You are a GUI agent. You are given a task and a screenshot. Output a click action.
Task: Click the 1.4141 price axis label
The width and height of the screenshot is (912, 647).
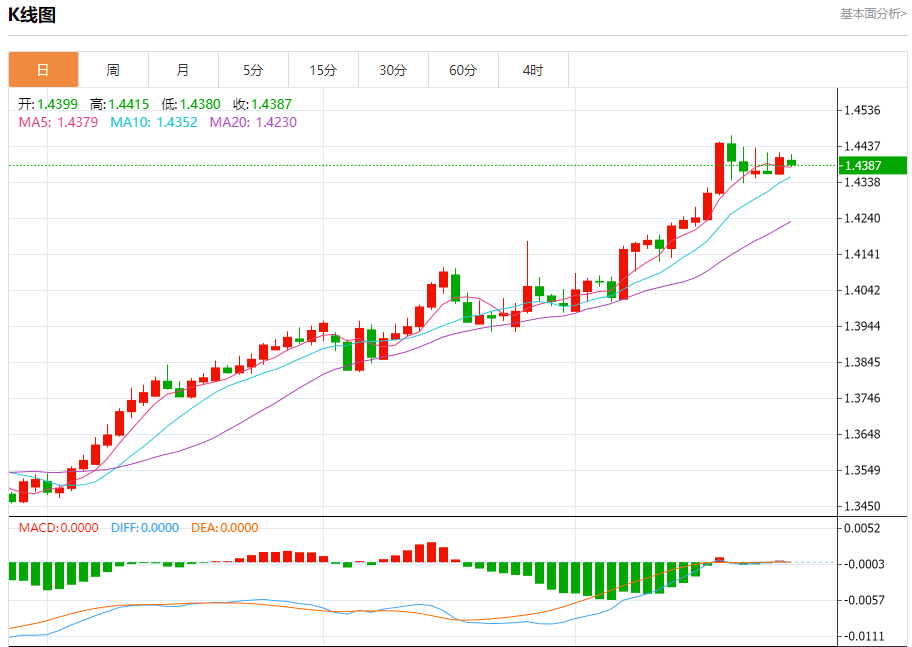coord(863,254)
